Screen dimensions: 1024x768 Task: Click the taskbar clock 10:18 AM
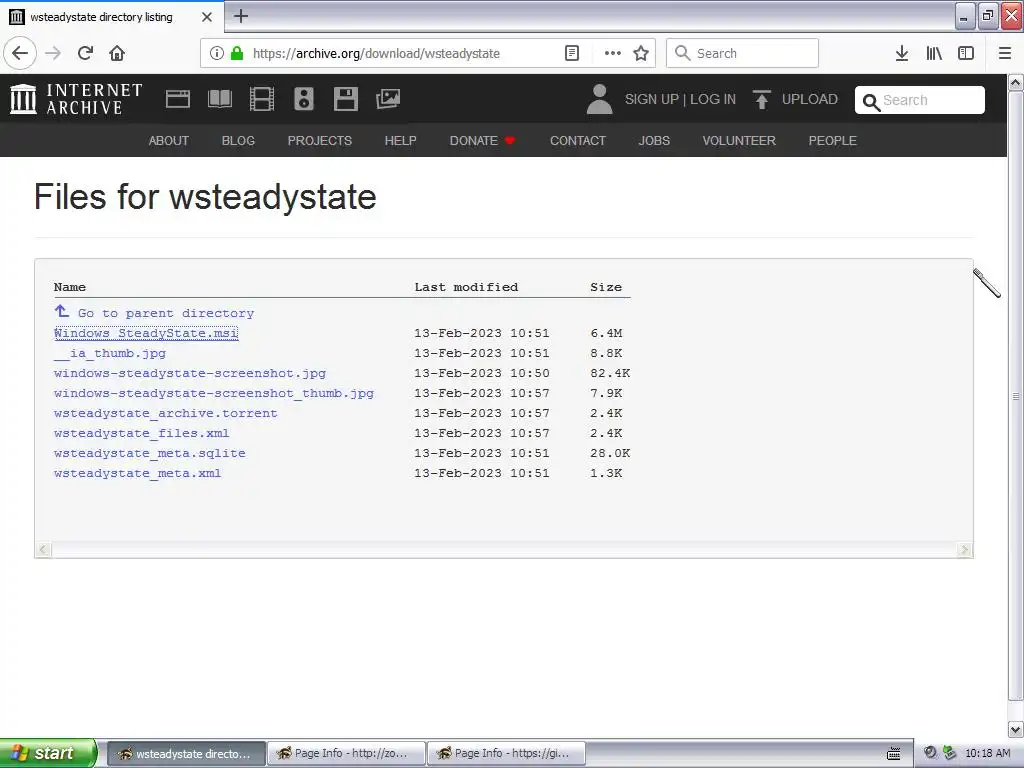click(x=987, y=754)
